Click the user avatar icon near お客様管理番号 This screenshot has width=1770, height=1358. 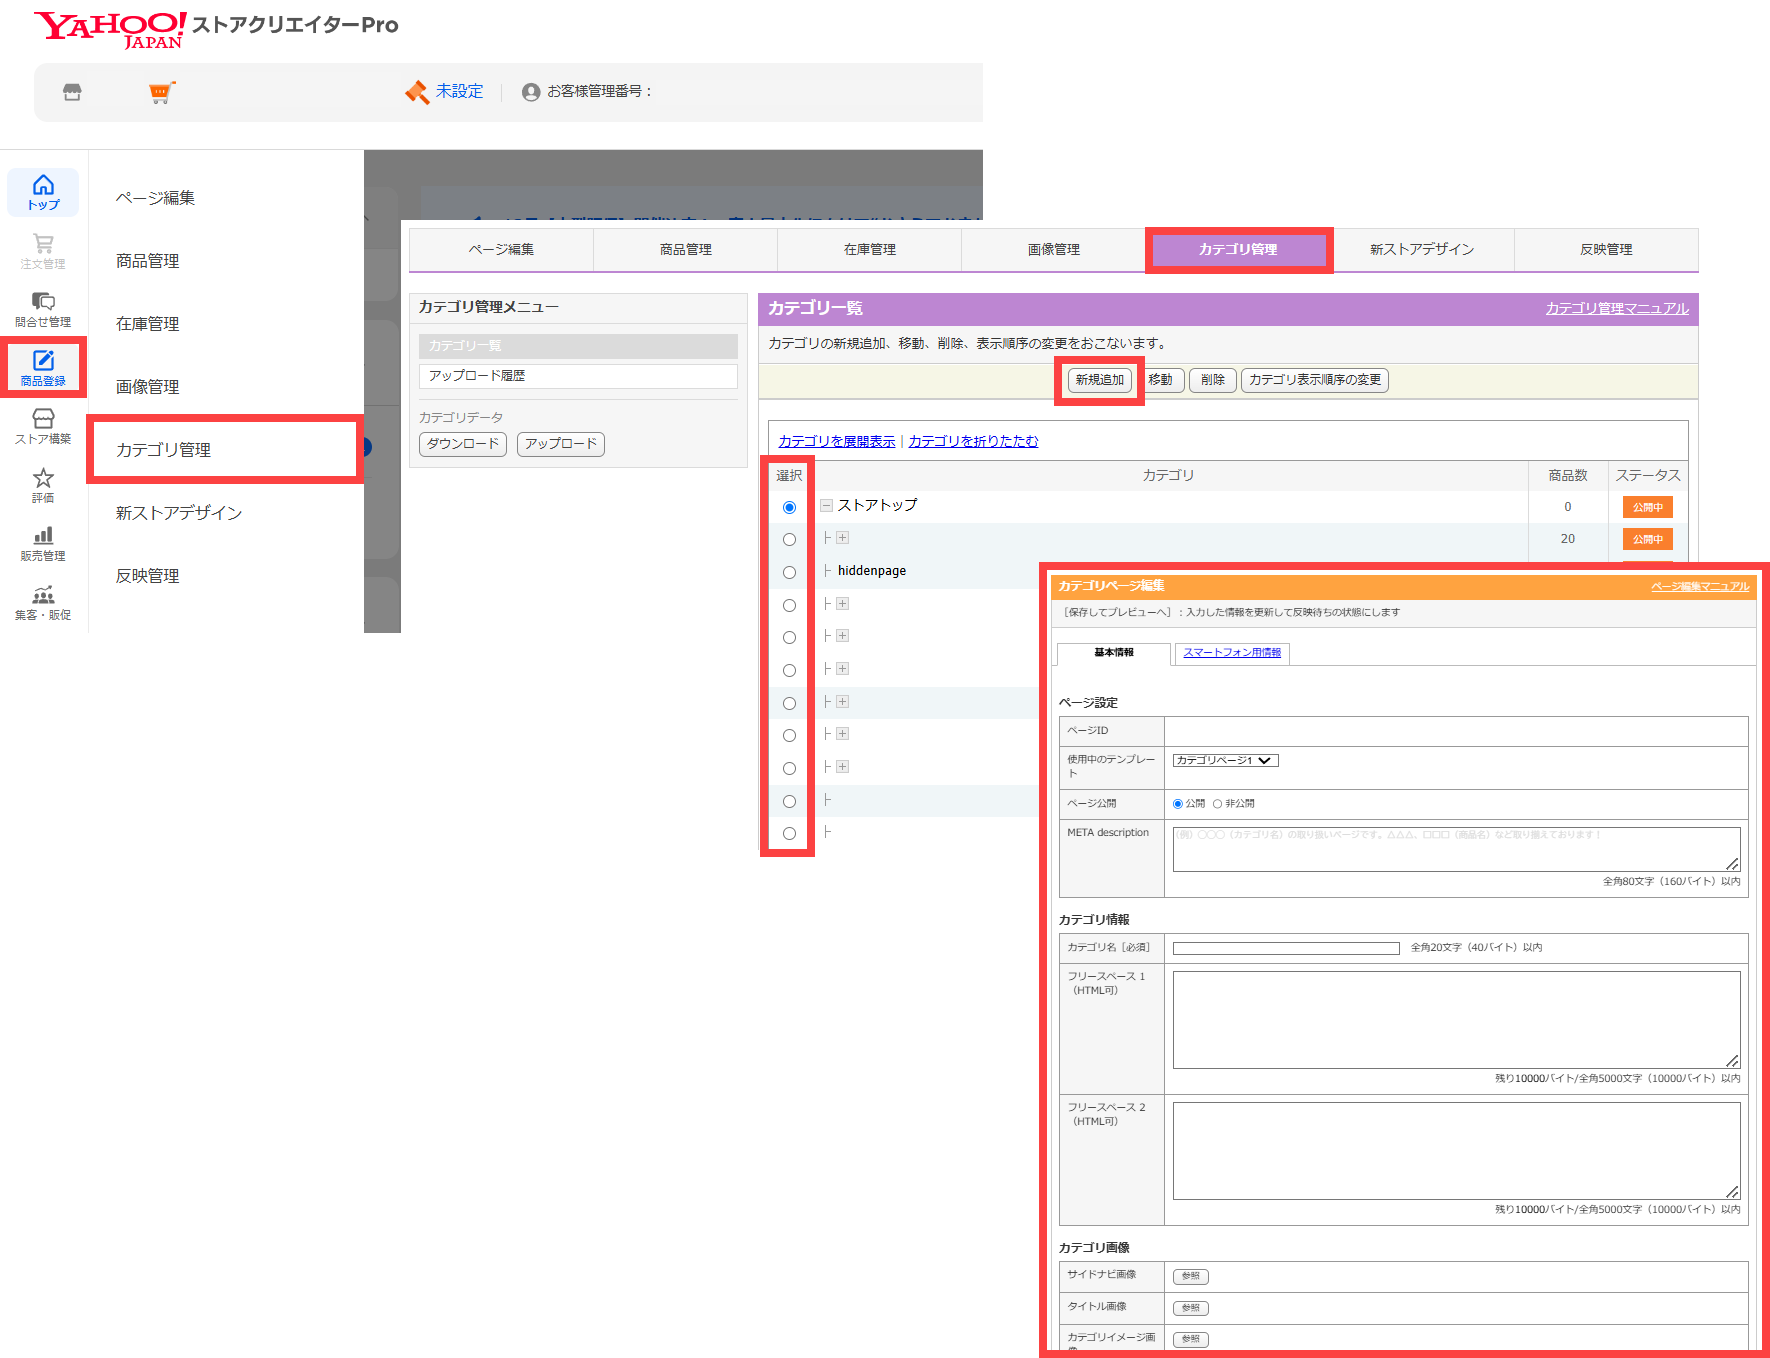[x=531, y=92]
